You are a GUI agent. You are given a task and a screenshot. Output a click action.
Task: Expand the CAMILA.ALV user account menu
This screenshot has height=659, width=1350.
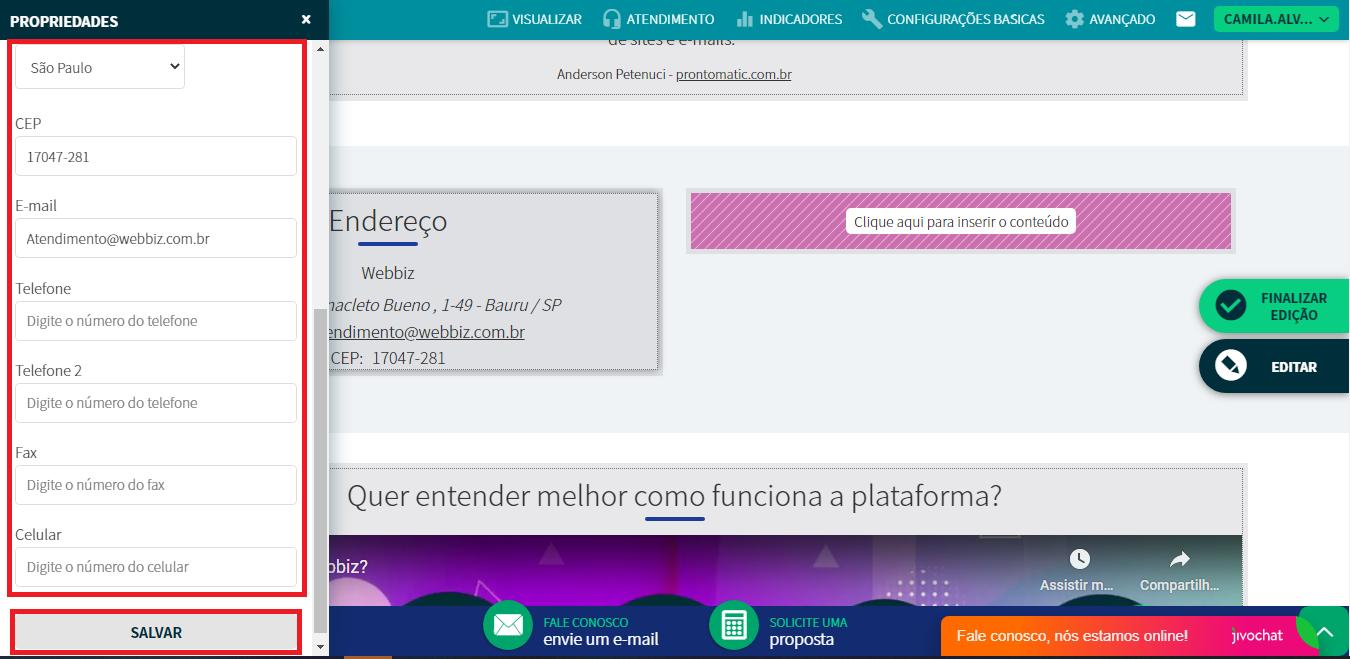[1275, 19]
